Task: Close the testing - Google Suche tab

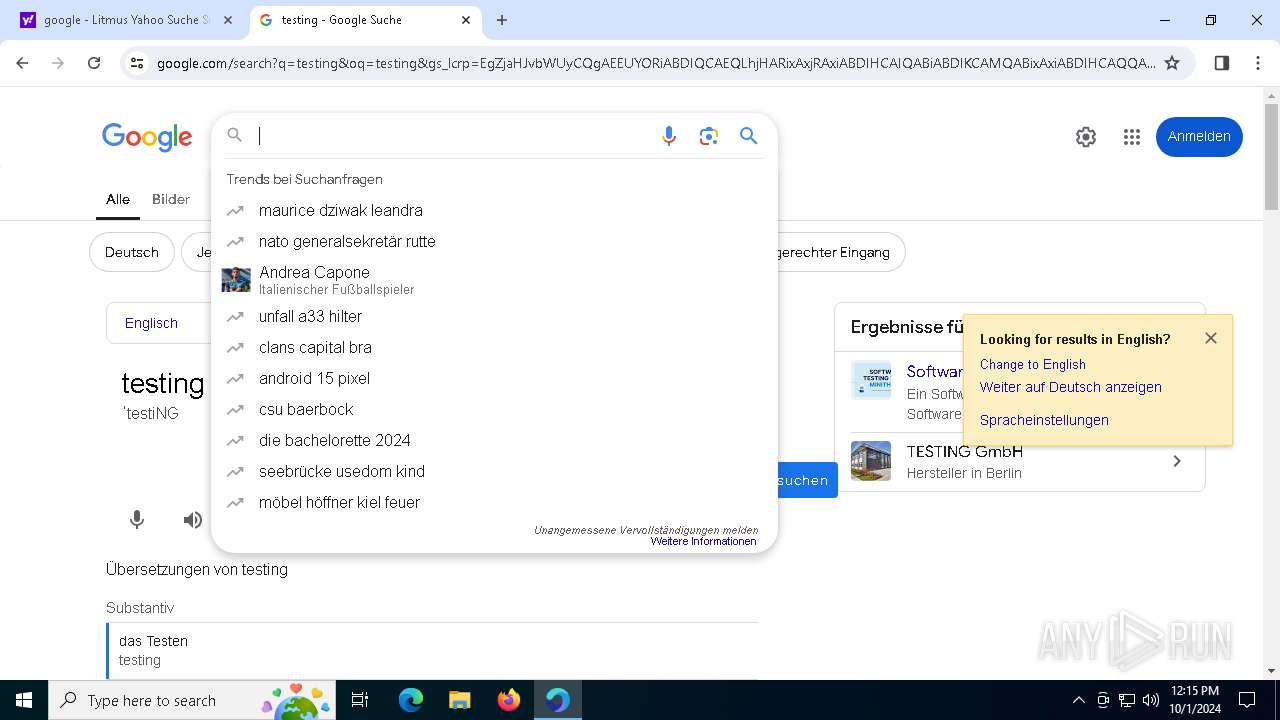Action: coord(466,20)
